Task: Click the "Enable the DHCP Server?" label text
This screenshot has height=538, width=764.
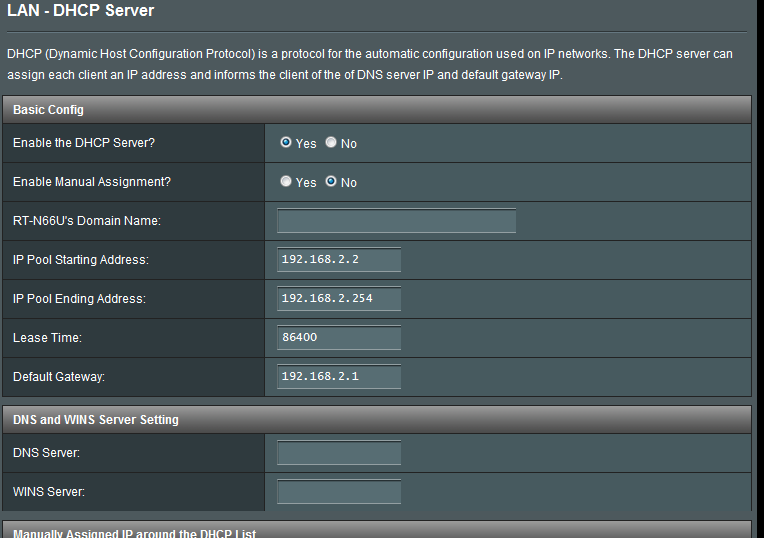Action: pos(84,143)
